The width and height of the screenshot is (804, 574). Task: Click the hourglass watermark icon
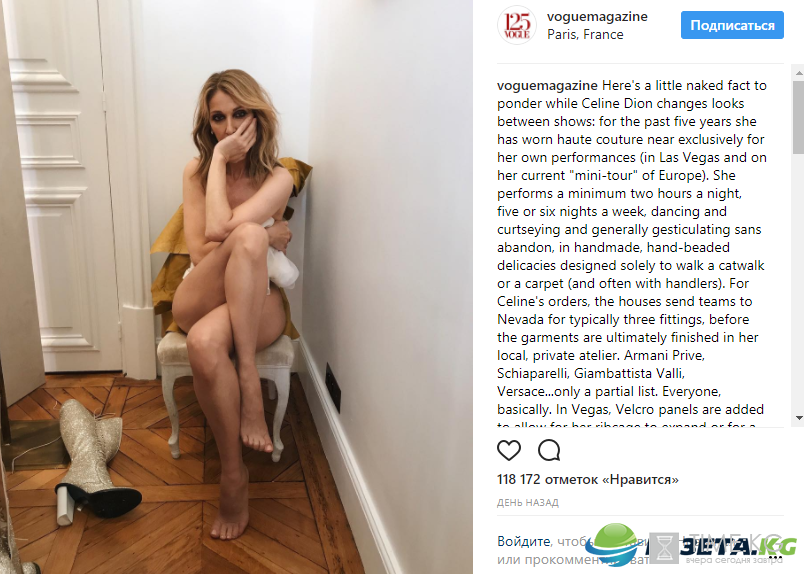click(x=664, y=548)
